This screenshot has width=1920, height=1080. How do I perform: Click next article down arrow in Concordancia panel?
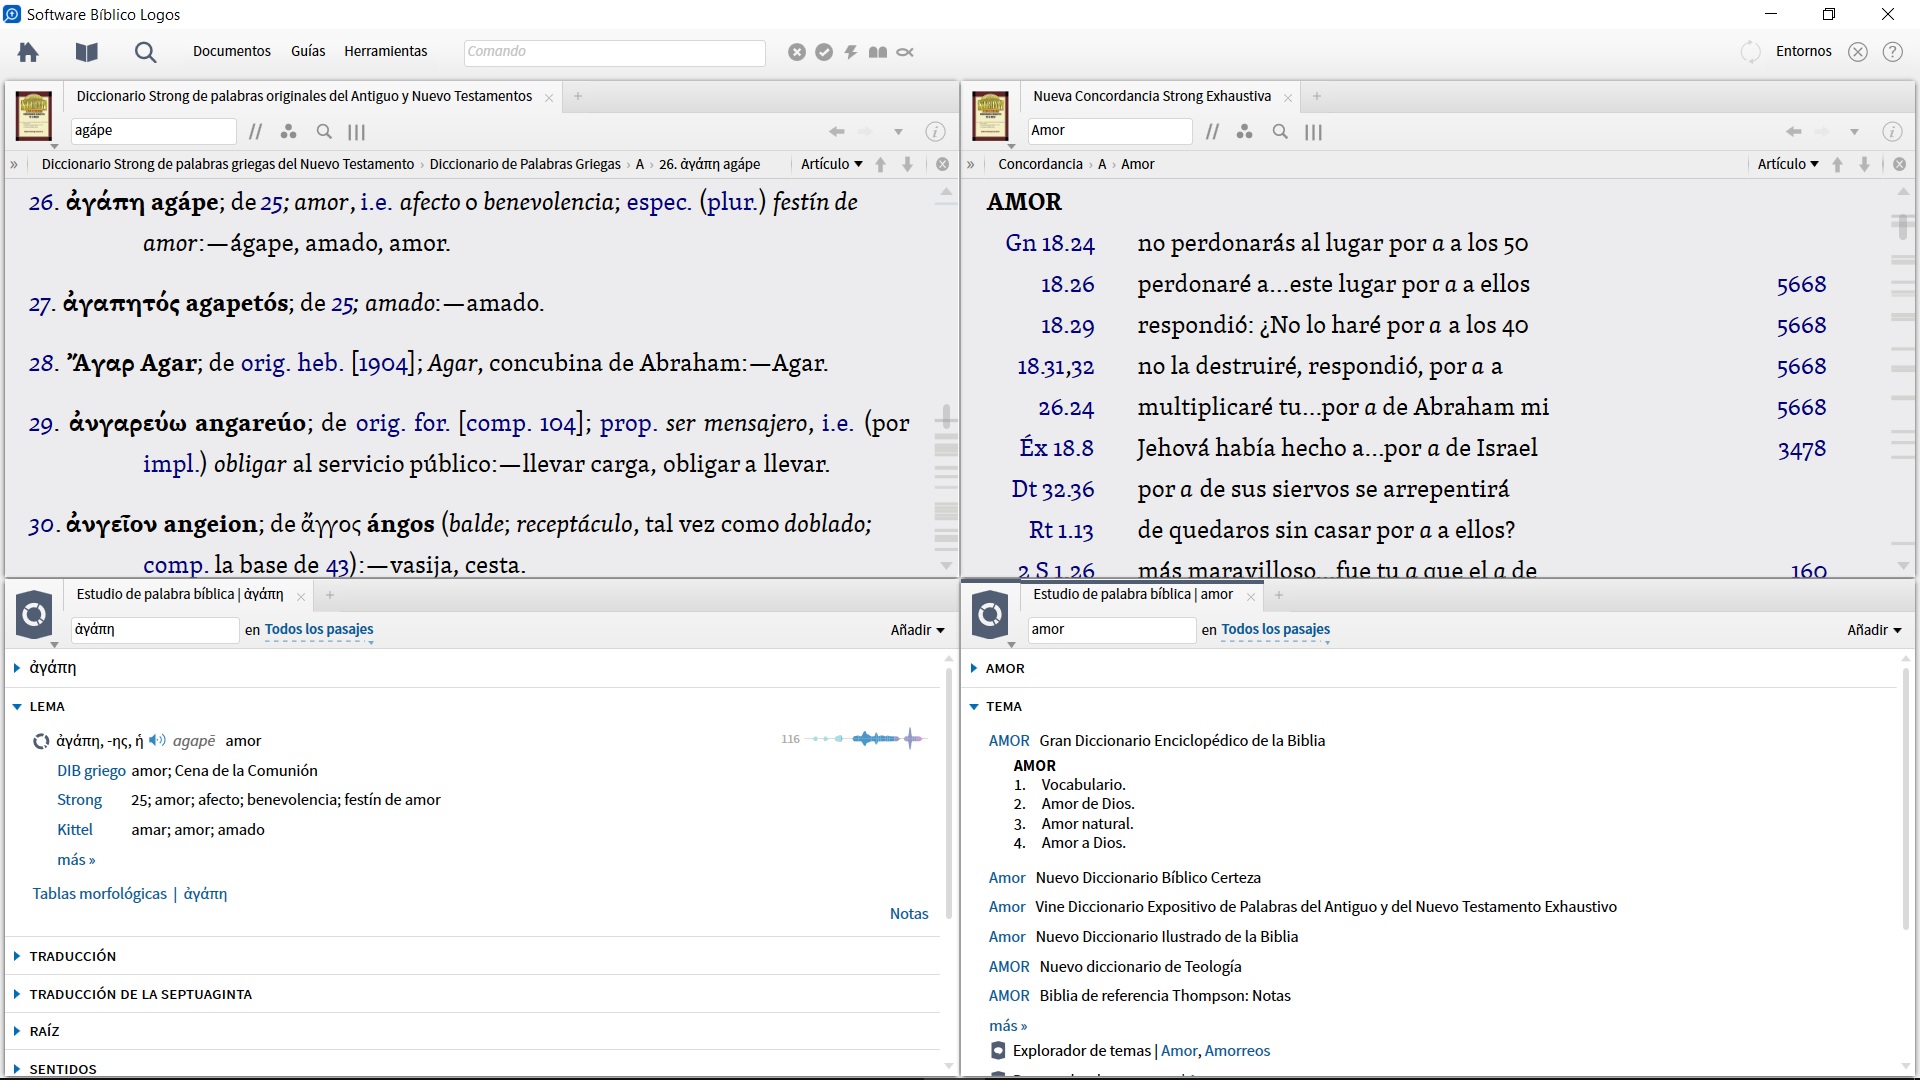point(1864,164)
